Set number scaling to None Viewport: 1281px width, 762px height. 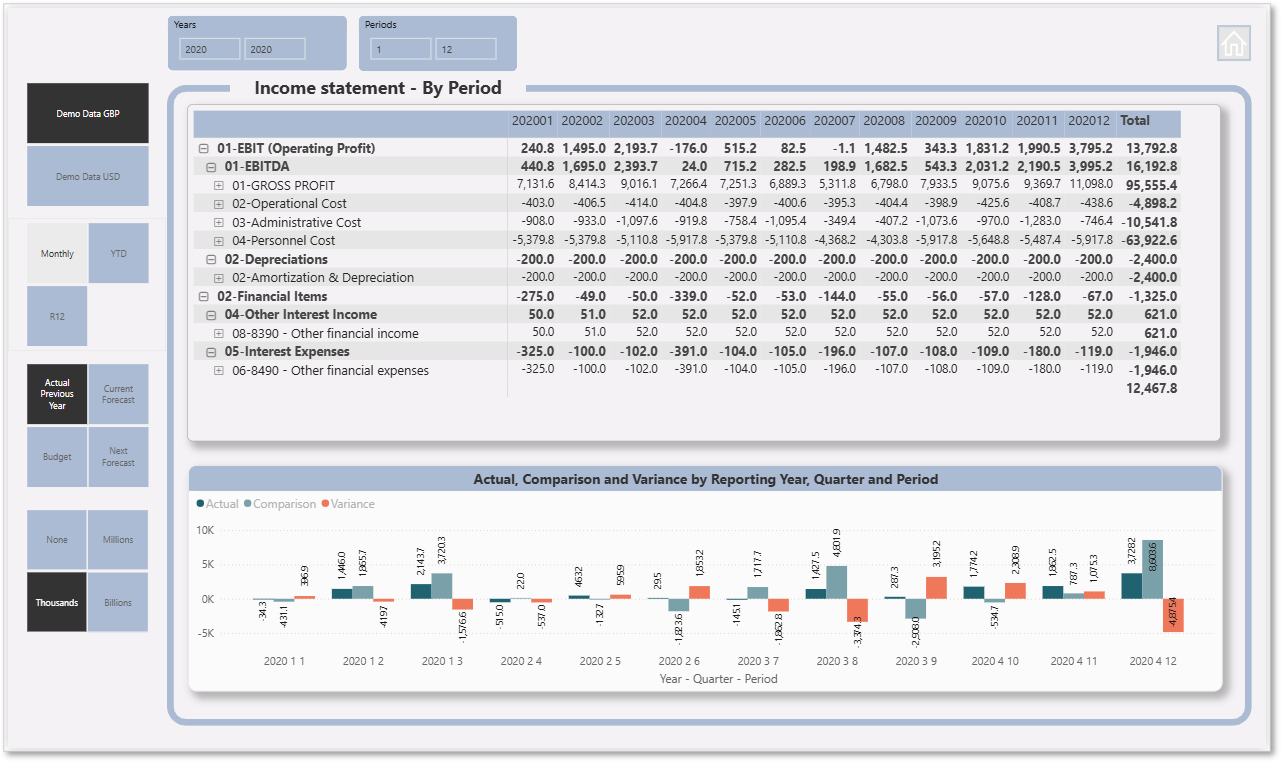click(57, 540)
